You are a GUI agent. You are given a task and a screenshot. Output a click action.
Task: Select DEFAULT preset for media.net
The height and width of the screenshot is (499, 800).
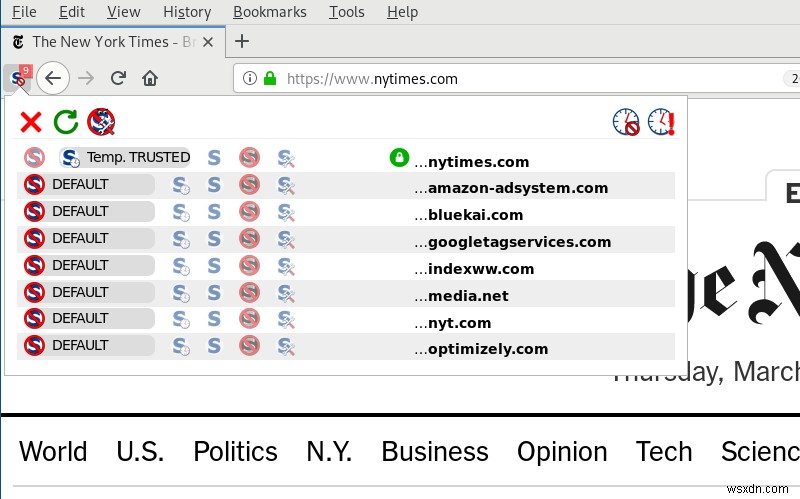(x=90, y=293)
